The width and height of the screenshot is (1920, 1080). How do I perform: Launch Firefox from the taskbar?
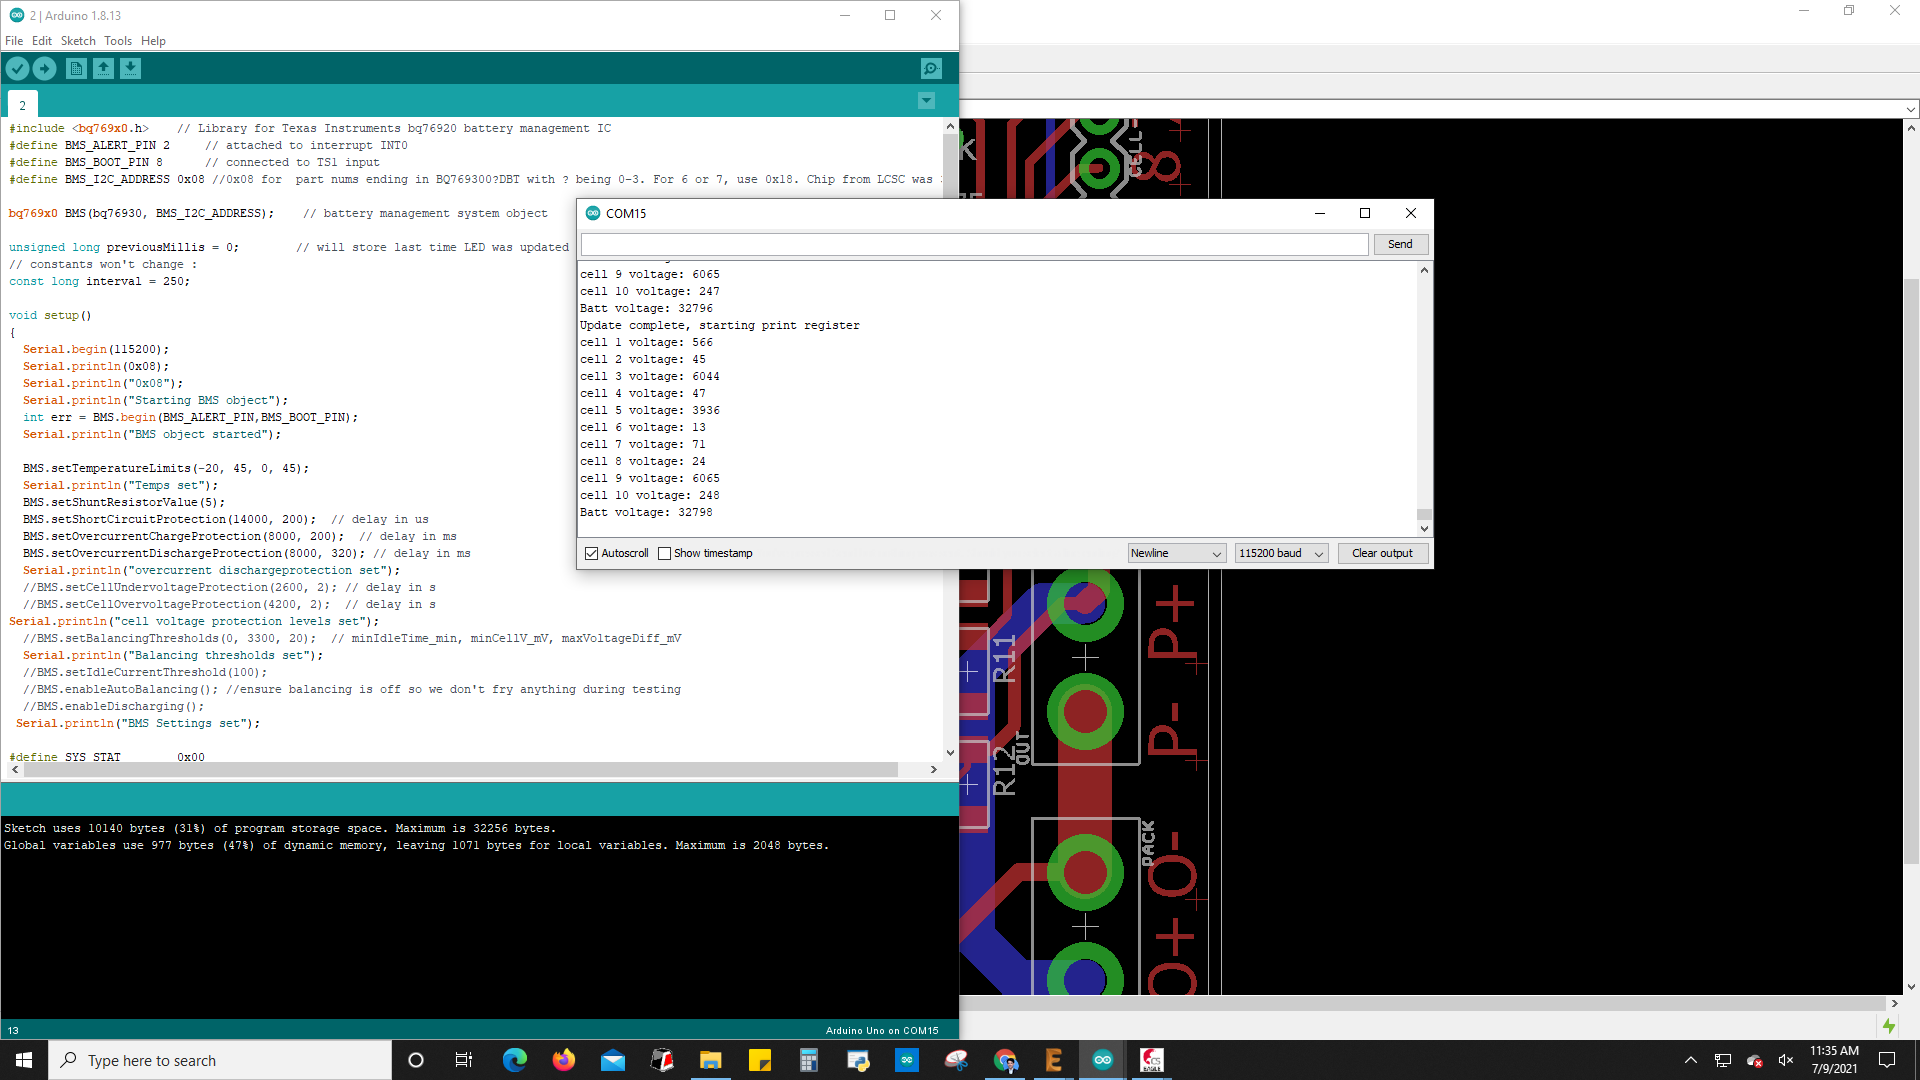click(x=563, y=1060)
